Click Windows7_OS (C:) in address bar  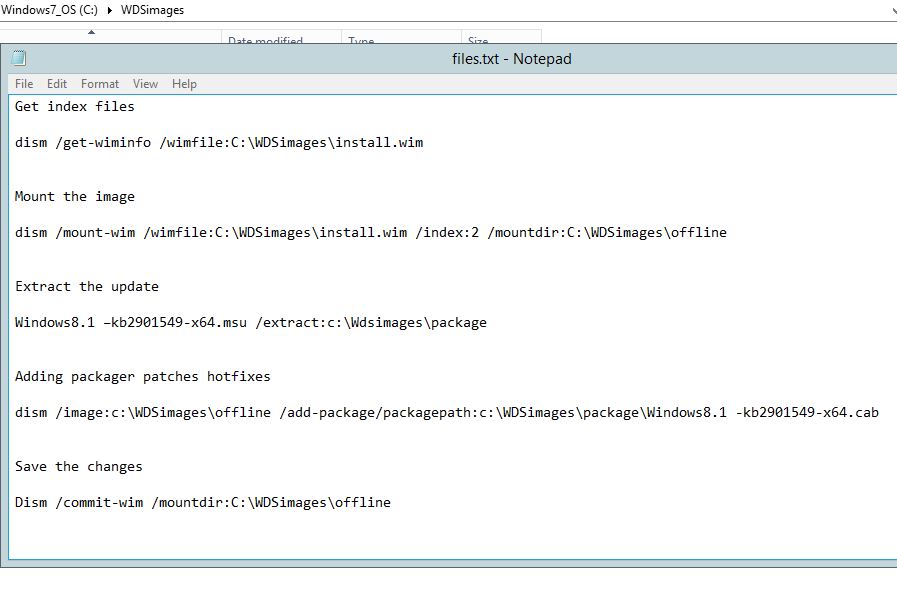(49, 10)
